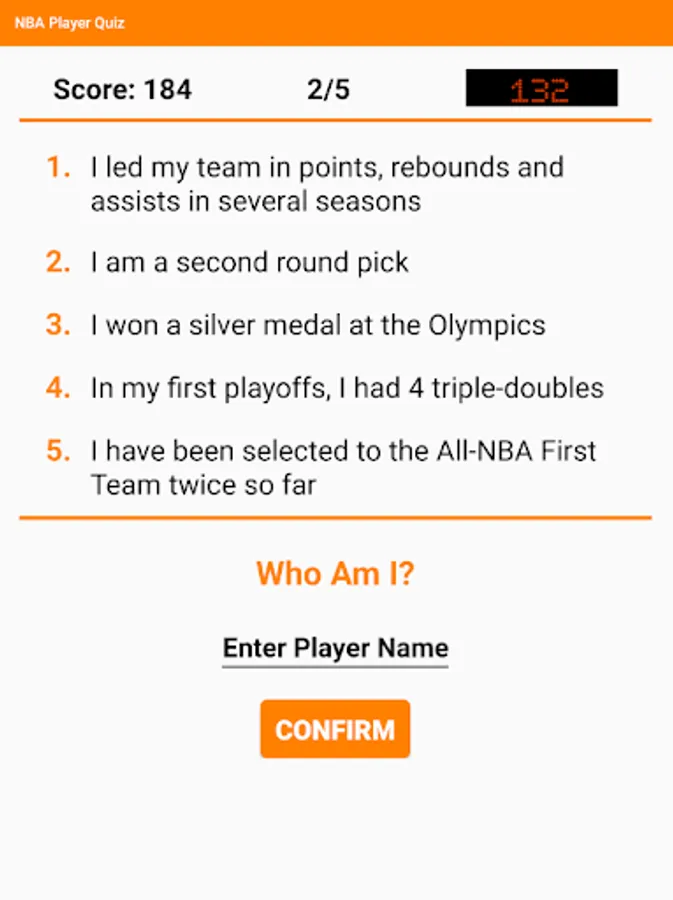Click the All-NBA First Team clue
Viewport: 673px width, 900px height.
(x=343, y=468)
